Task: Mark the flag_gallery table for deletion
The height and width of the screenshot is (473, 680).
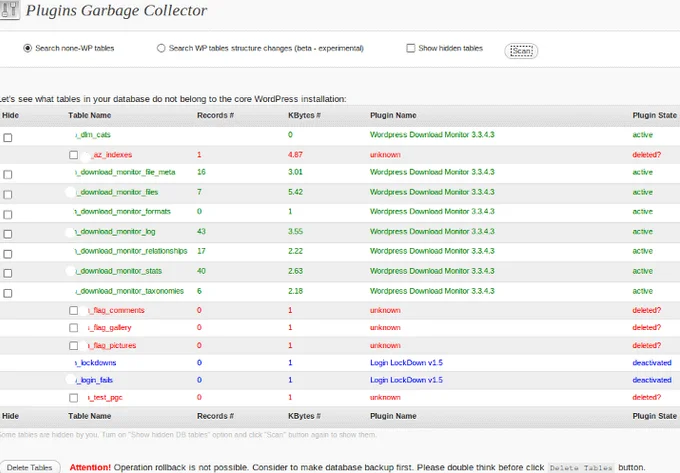Action: [x=74, y=328]
